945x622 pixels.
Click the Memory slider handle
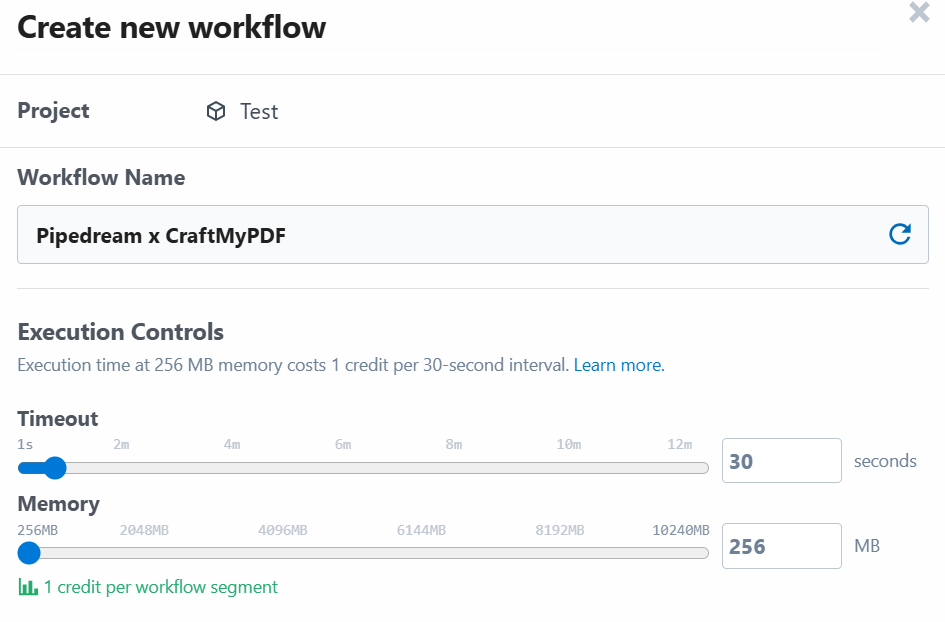(29, 553)
